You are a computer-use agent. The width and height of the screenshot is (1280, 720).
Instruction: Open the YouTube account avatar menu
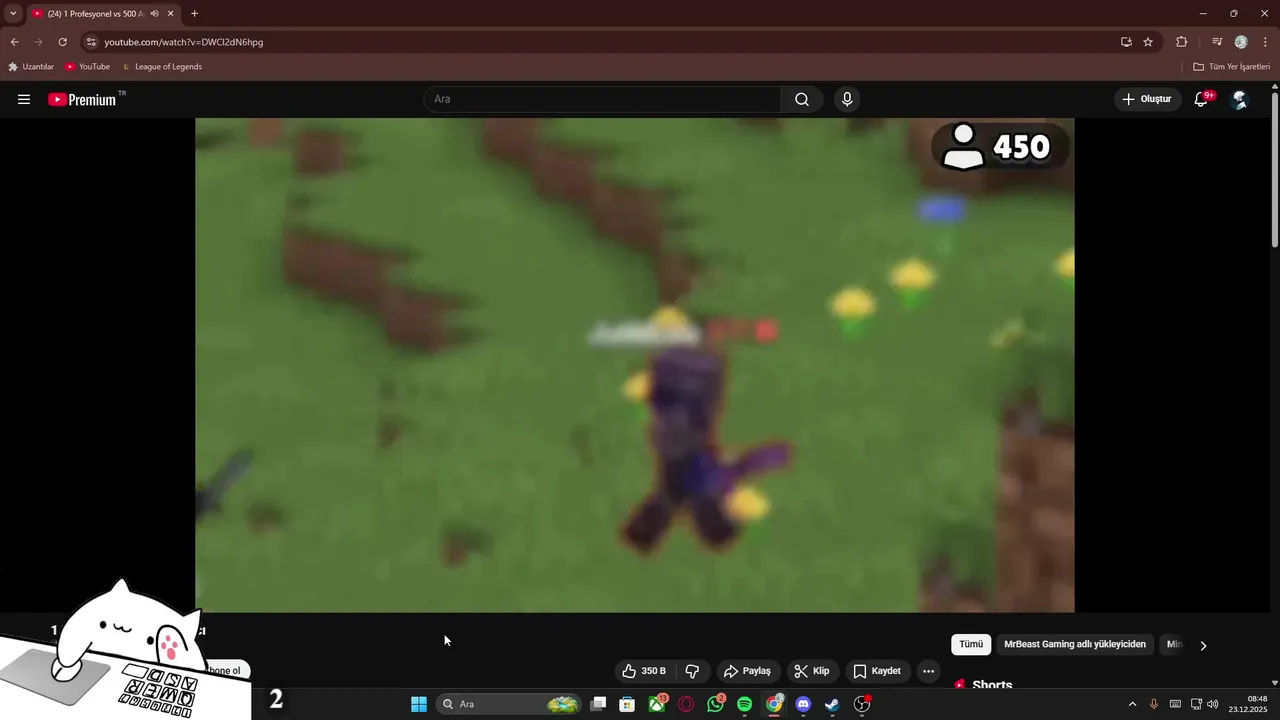tap(1240, 99)
